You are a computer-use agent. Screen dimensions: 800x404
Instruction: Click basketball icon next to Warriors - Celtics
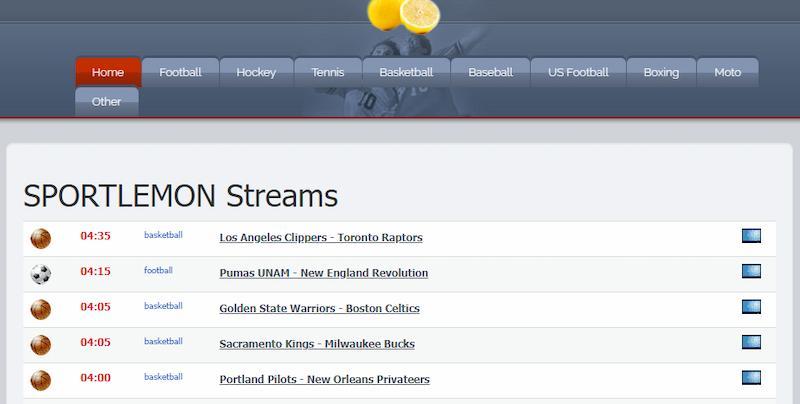click(41, 310)
